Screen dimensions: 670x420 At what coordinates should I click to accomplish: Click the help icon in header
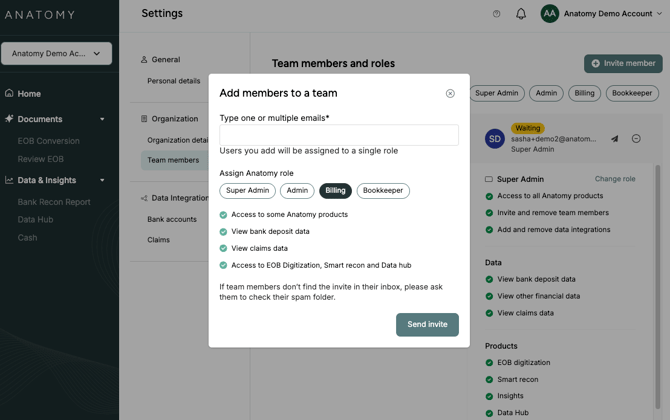(x=497, y=14)
